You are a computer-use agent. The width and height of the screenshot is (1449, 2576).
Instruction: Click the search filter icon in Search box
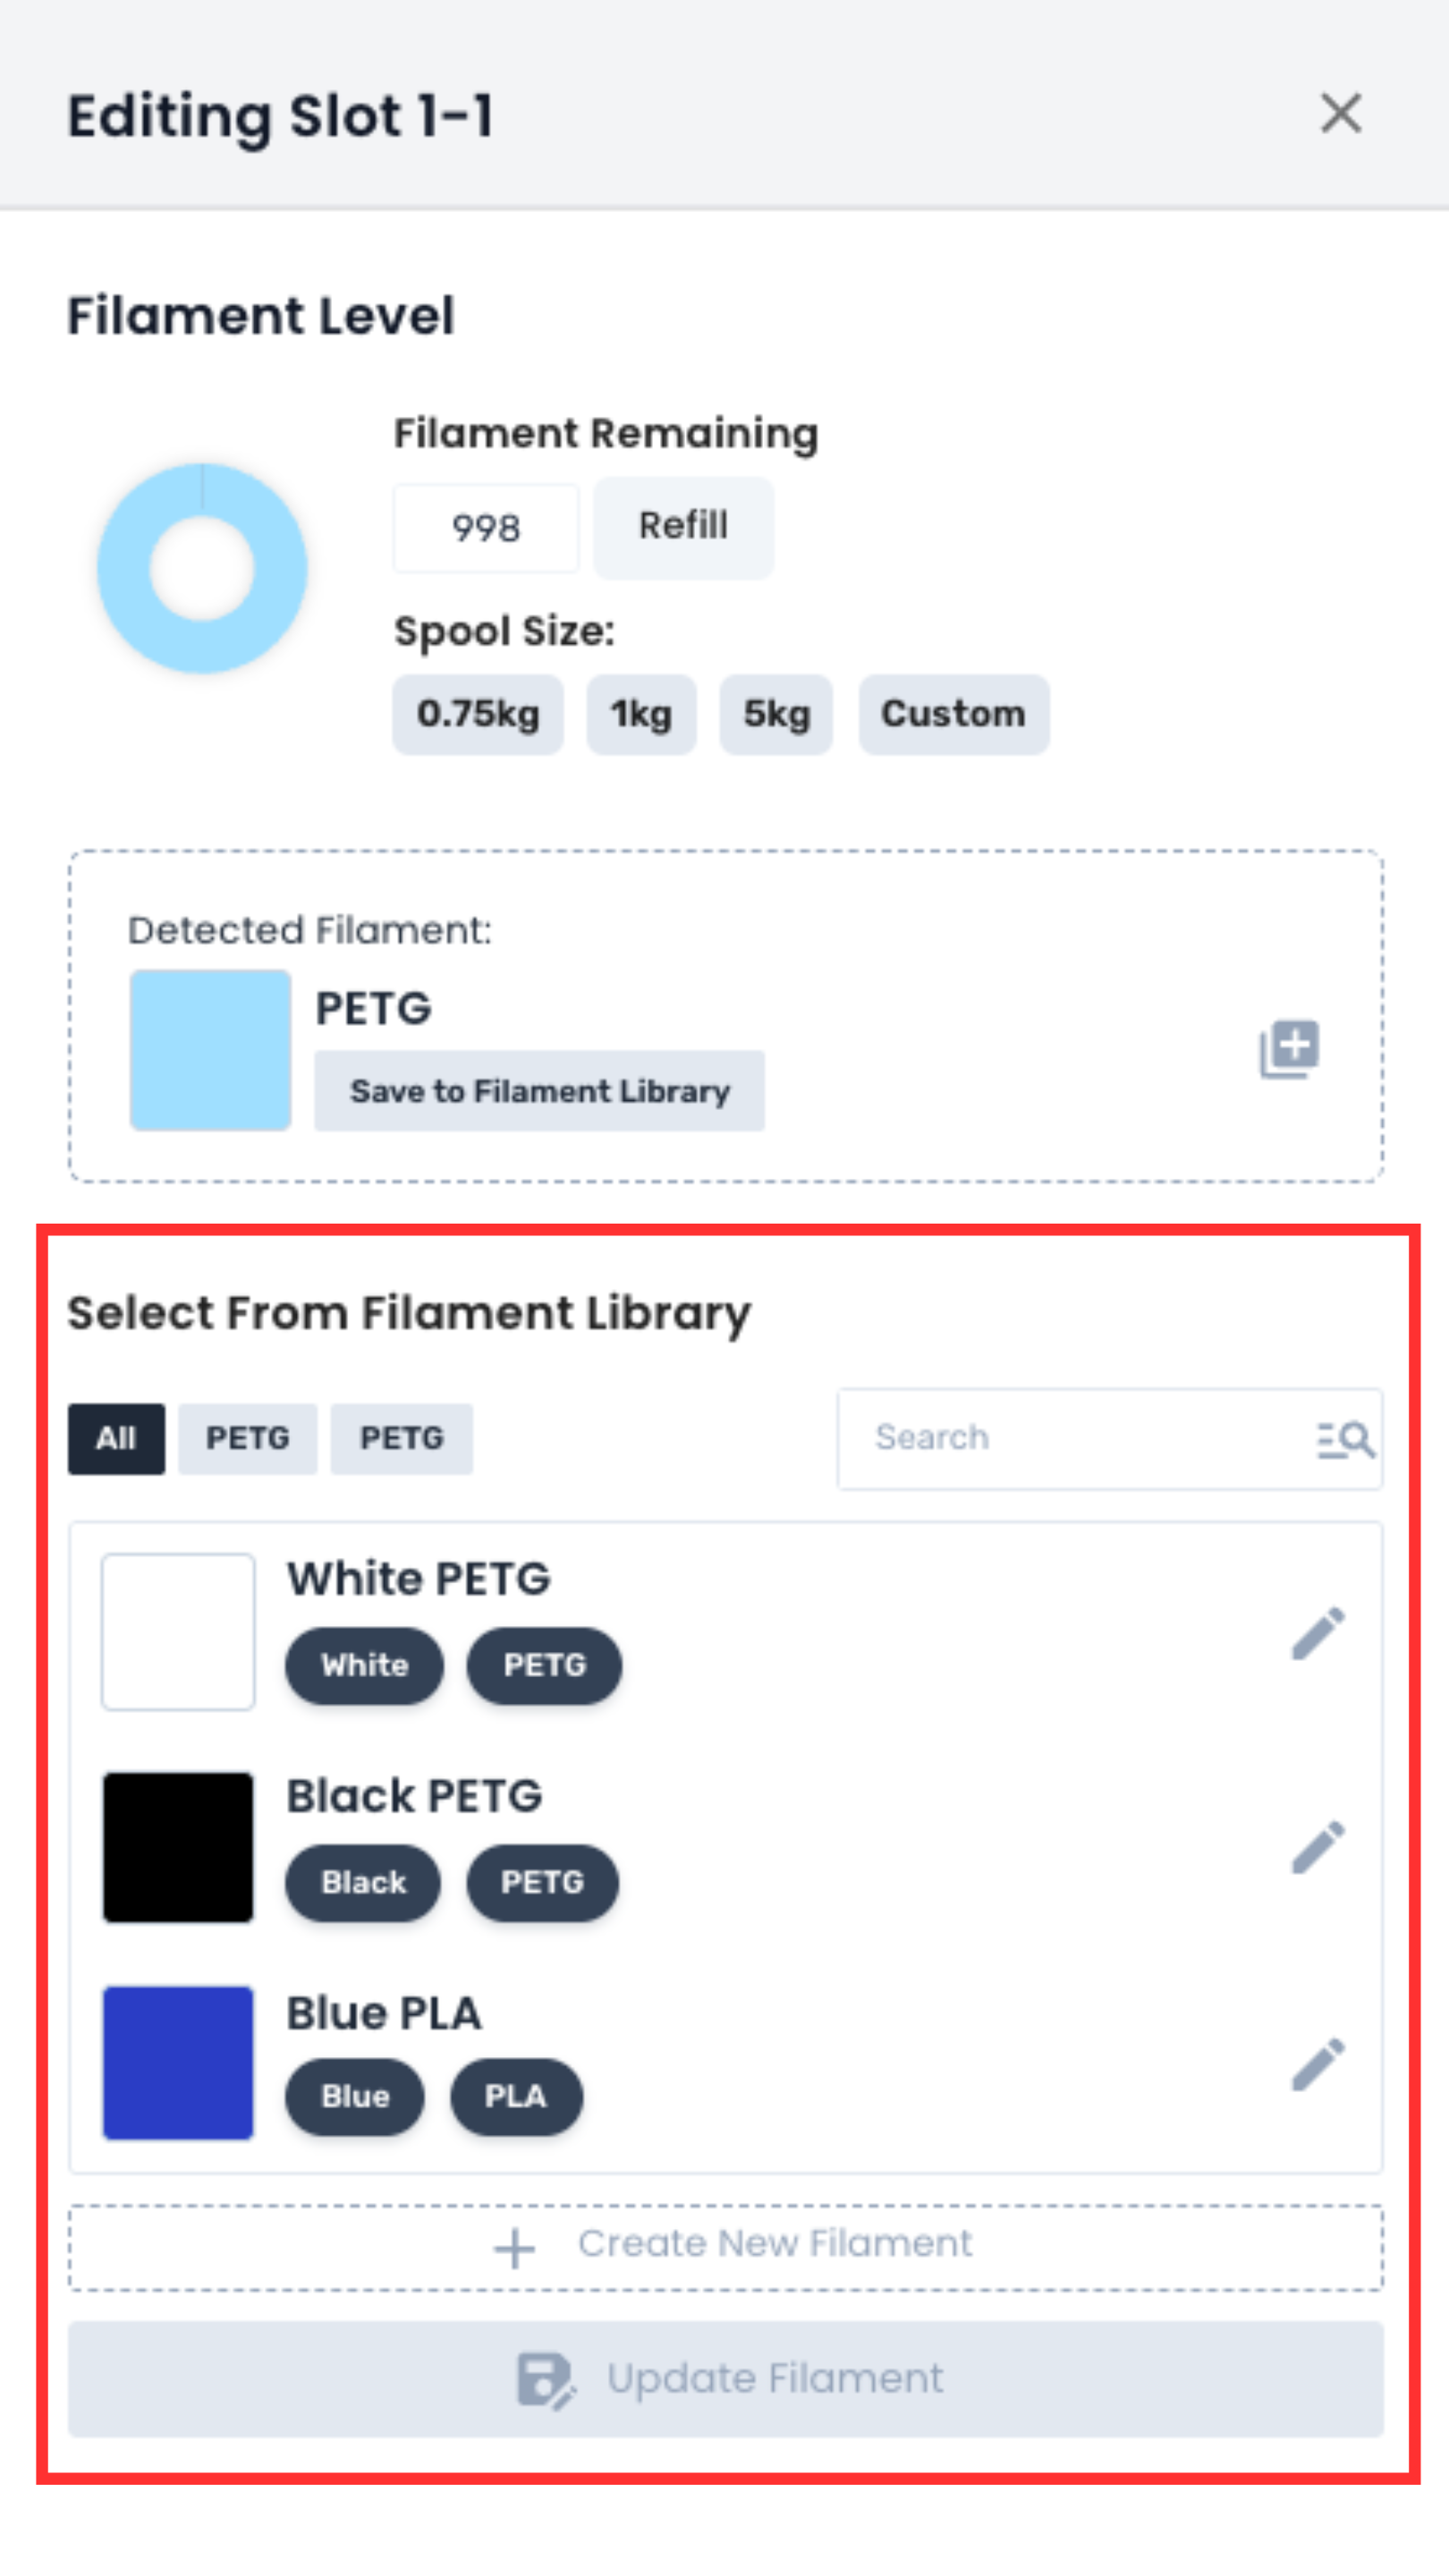pyautogui.click(x=1345, y=1439)
